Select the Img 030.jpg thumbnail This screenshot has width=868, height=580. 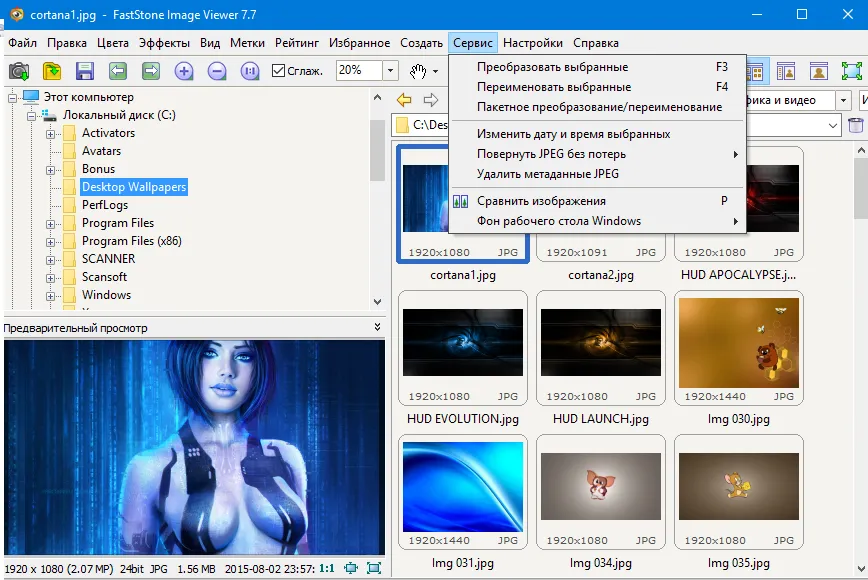tap(738, 348)
